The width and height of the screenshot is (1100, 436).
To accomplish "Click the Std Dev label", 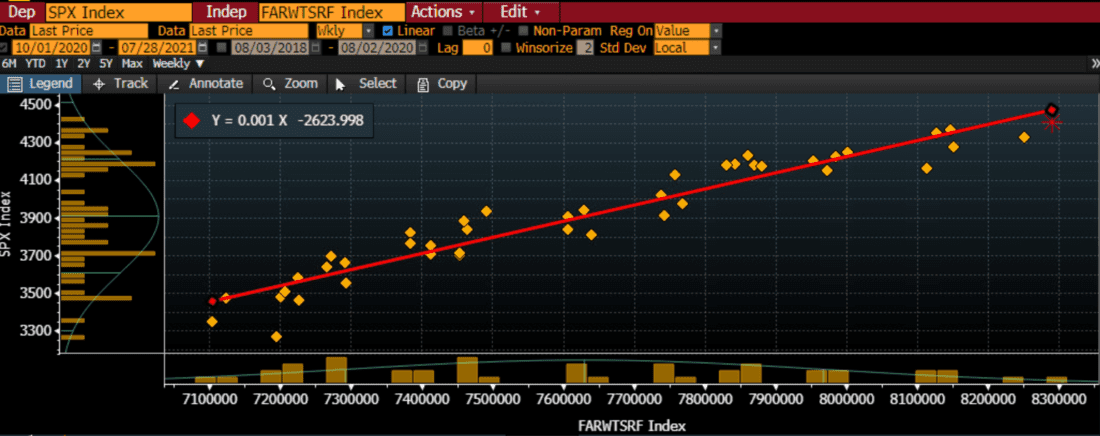I will point(624,48).
